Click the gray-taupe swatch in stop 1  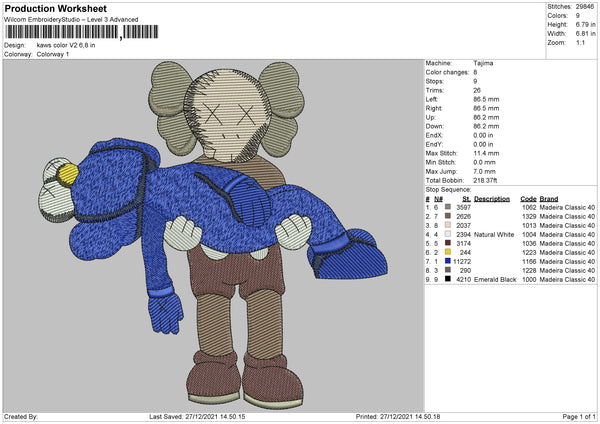(449, 206)
